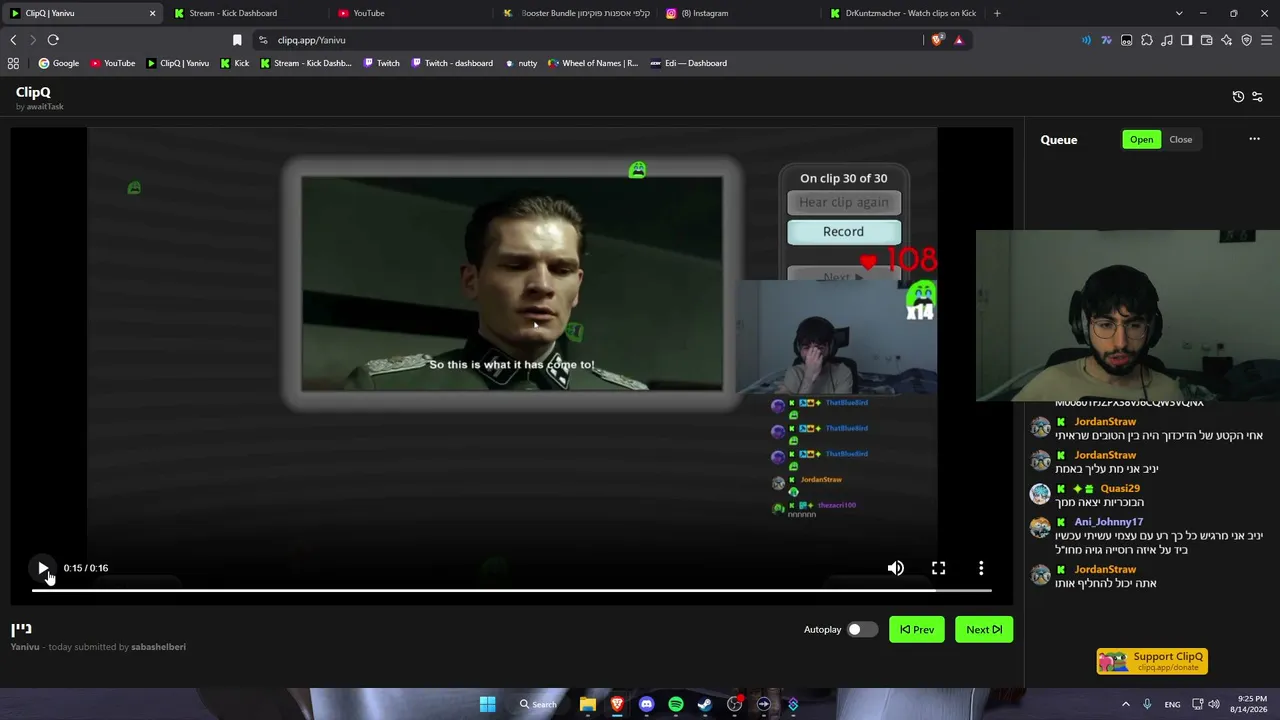Open File Explorer from the taskbar

pyautogui.click(x=588, y=704)
